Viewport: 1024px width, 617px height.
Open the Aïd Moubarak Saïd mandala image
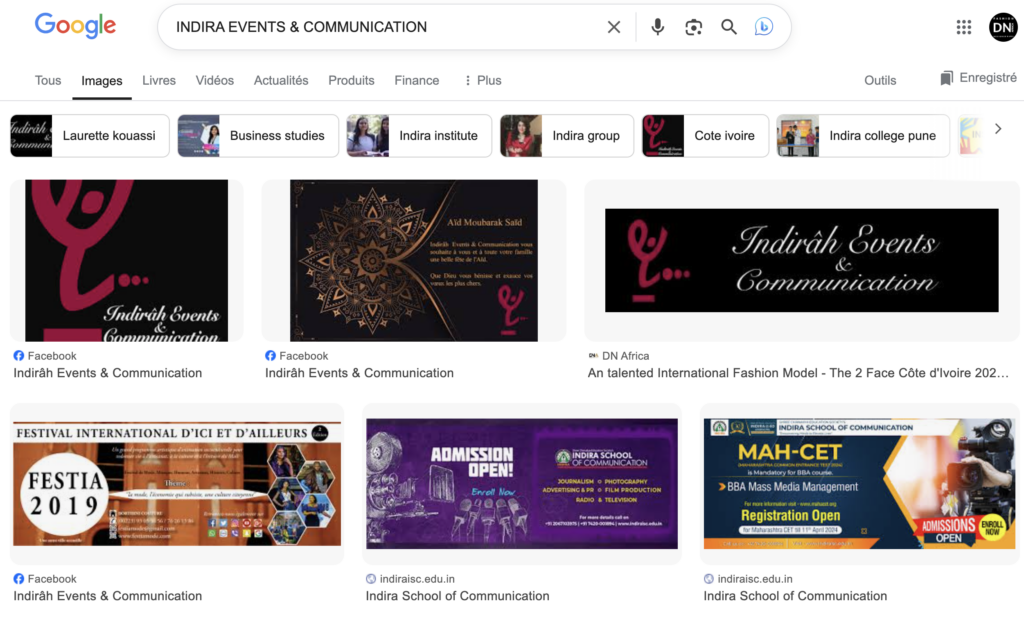click(x=414, y=261)
